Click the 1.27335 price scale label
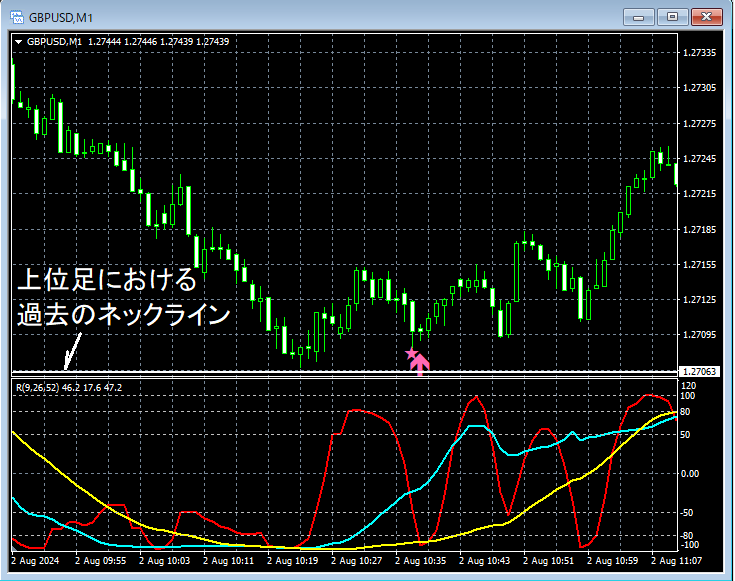Viewport: 735px width, 581px height. [700, 53]
